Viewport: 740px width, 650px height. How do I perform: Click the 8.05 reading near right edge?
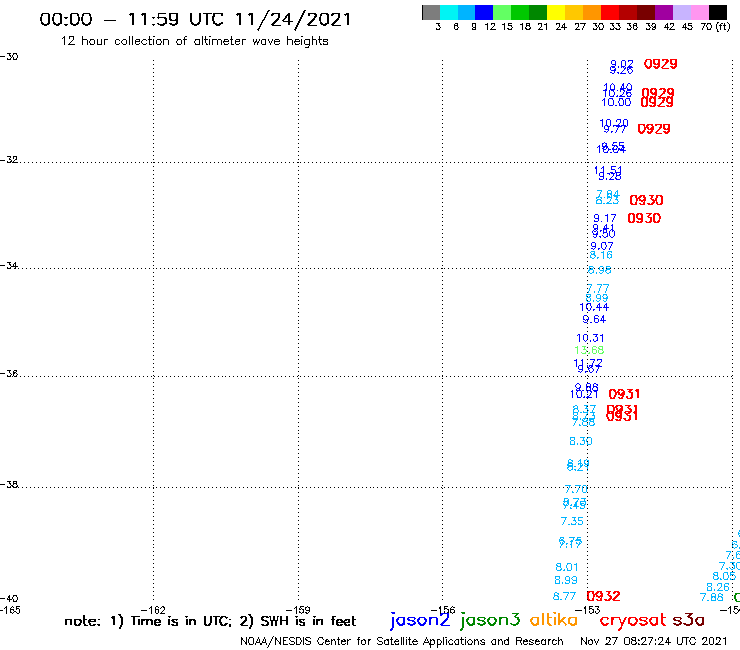pyautogui.click(x=724, y=576)
